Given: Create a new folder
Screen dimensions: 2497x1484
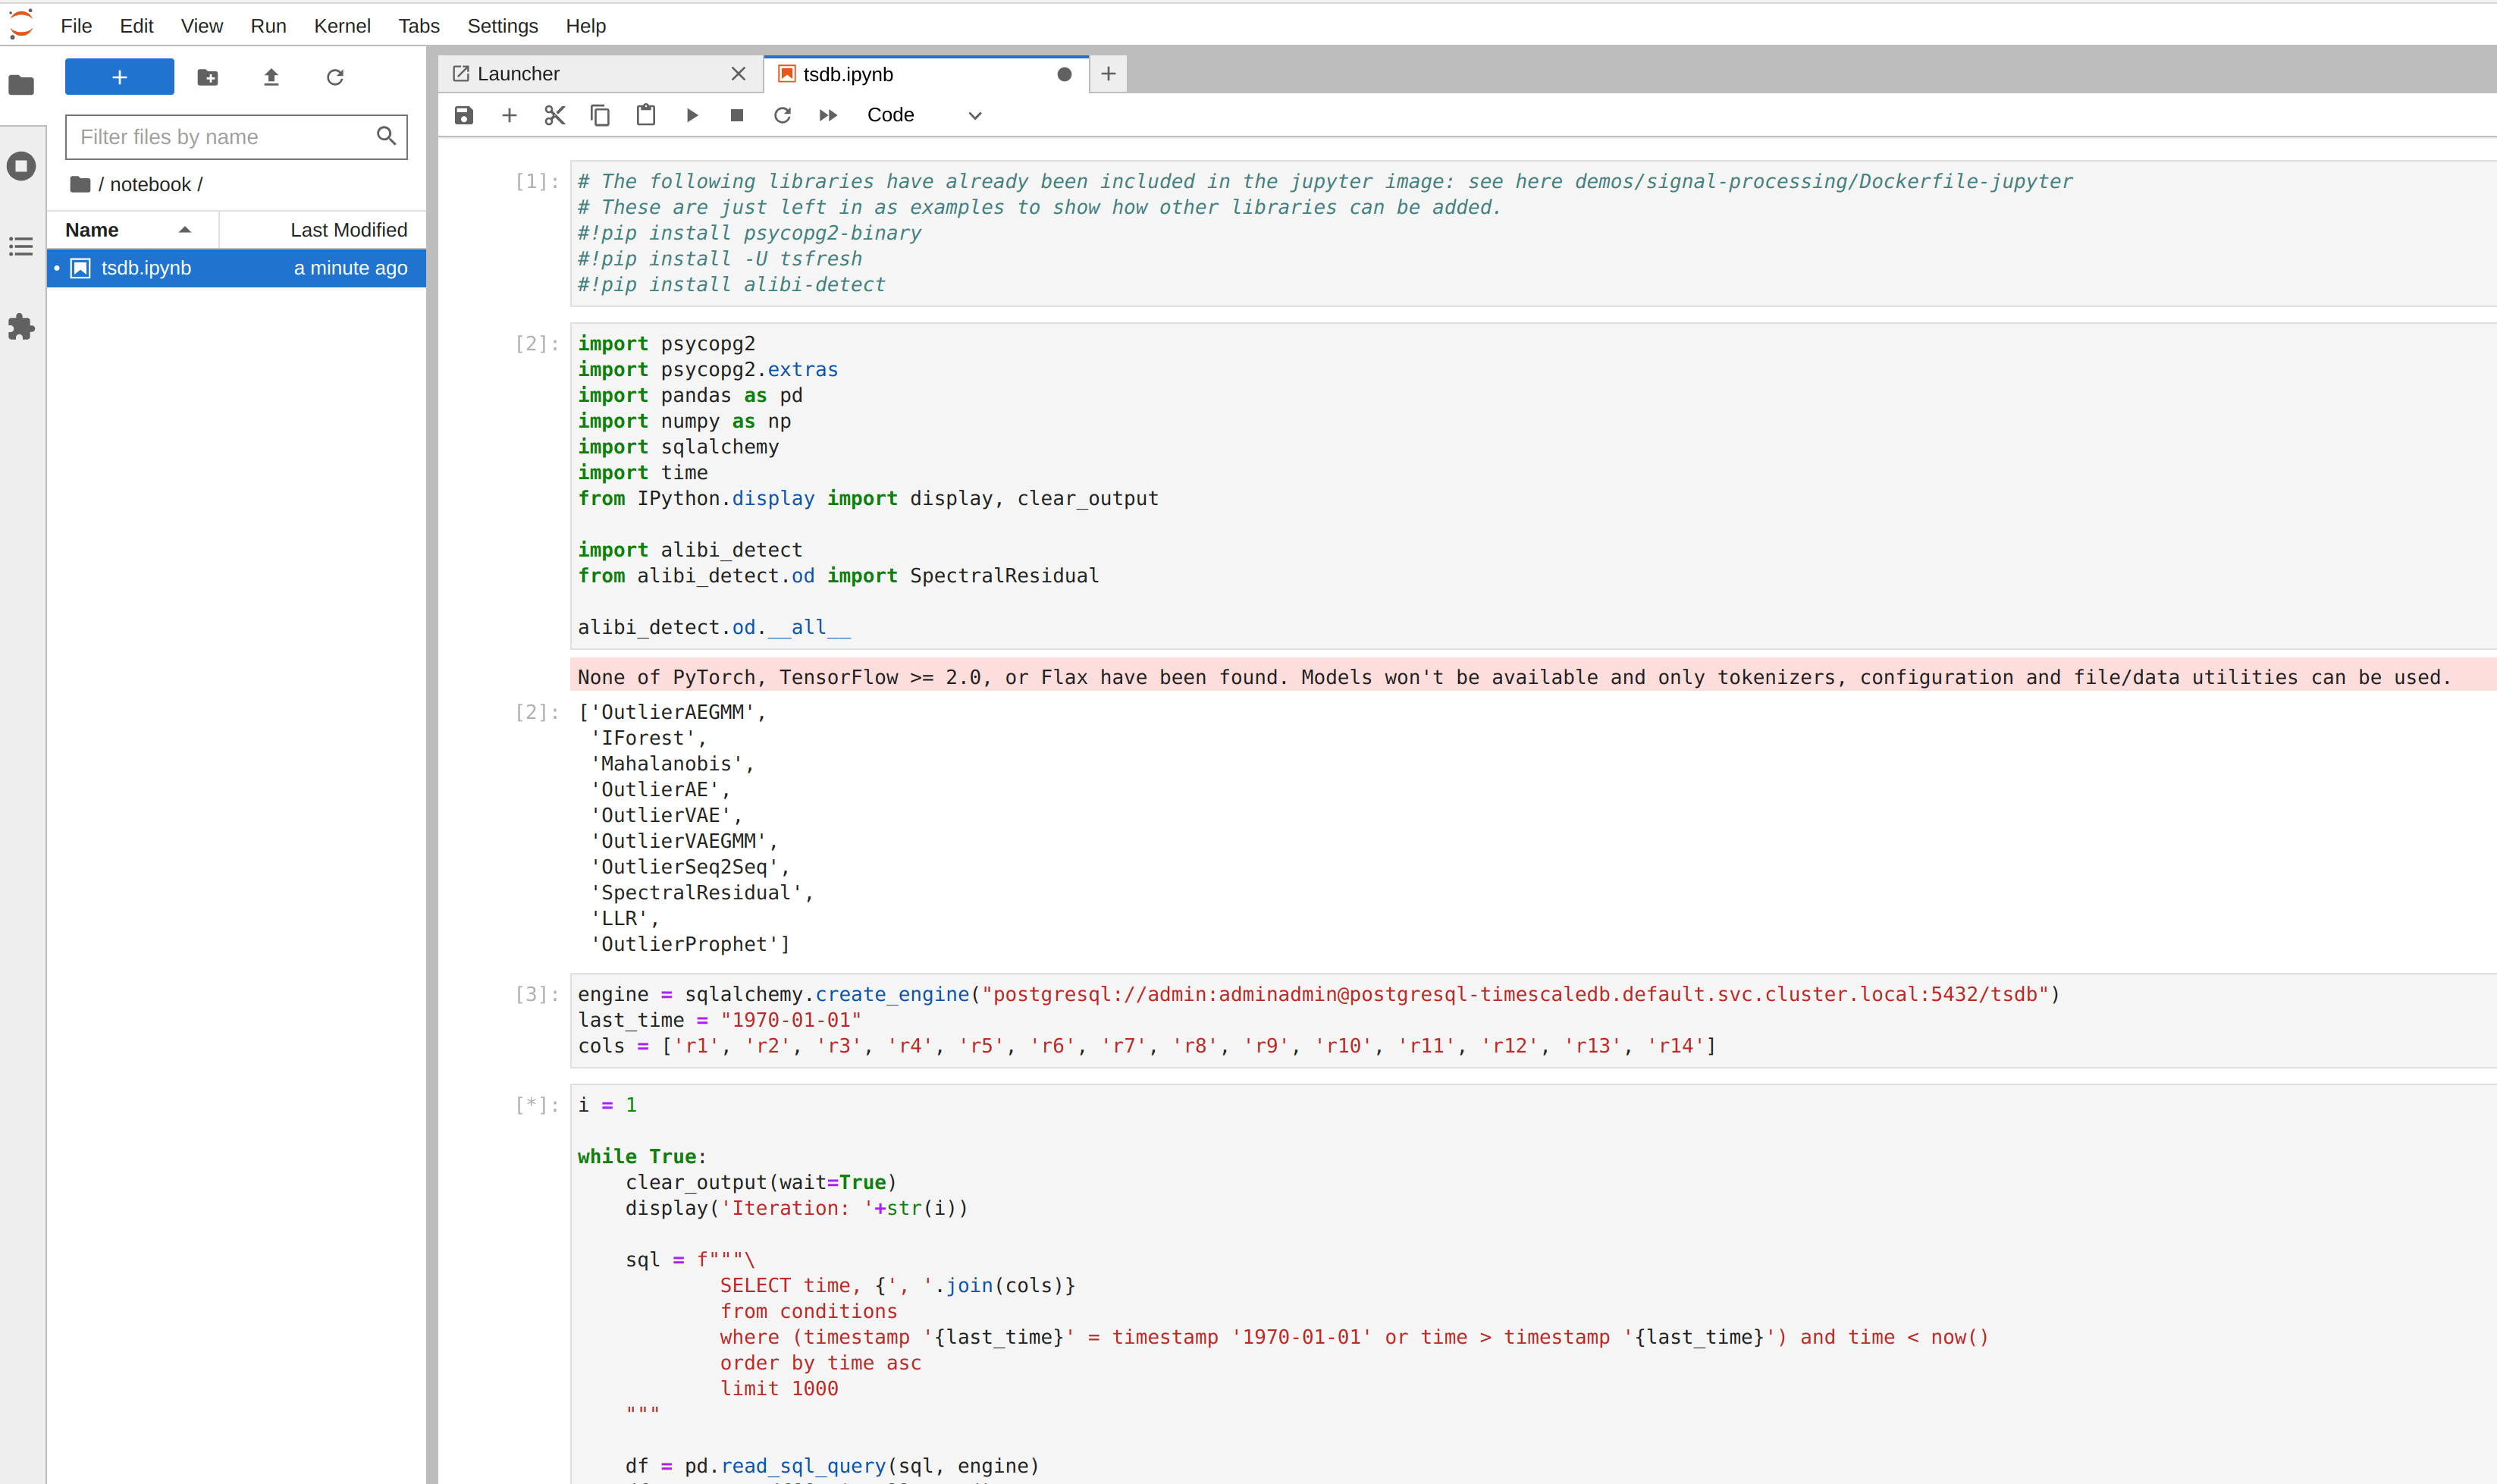Looking at the screenshot, I should (x=207, y=77).
